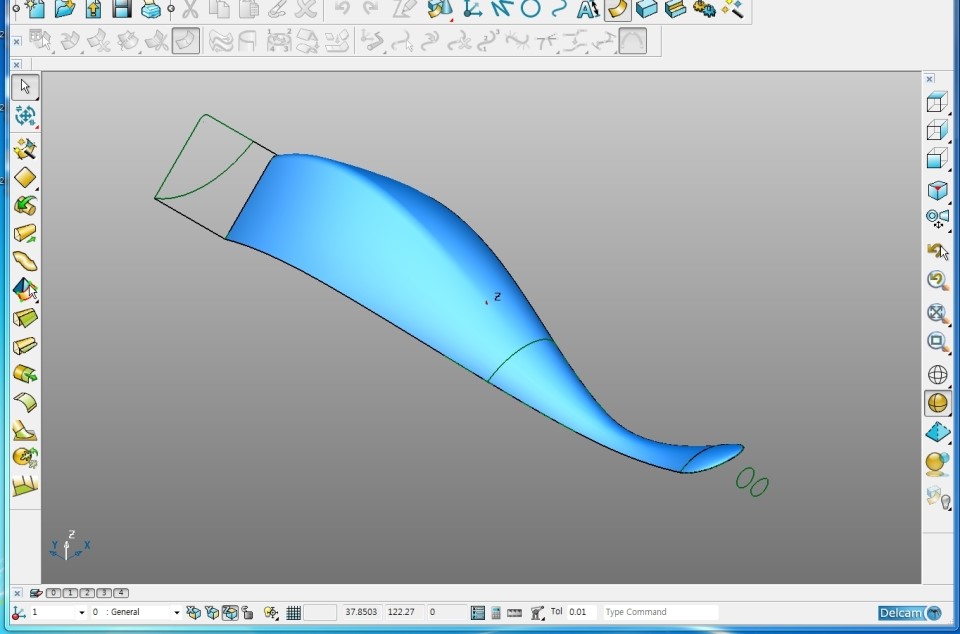Click the Select arrow tool
The image size is (960, 634).
click(x=25, y=87)
